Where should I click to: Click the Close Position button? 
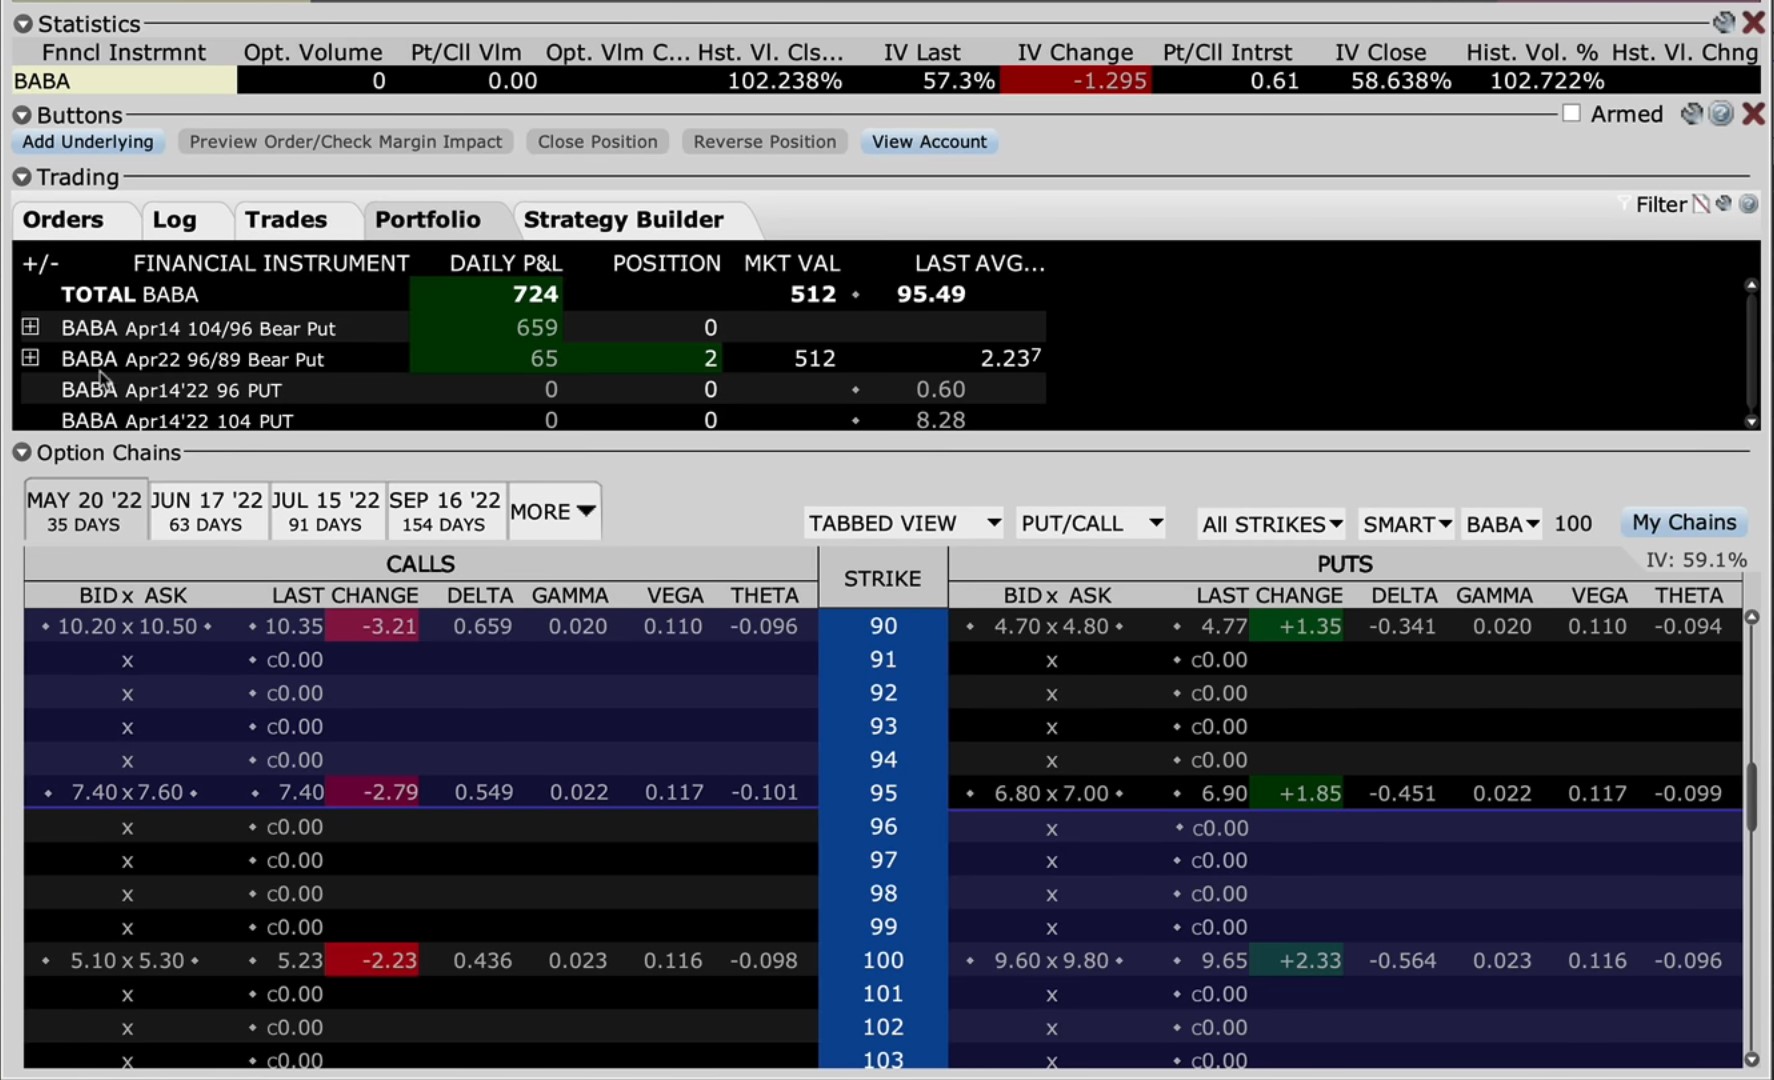(x=598, y=142)
